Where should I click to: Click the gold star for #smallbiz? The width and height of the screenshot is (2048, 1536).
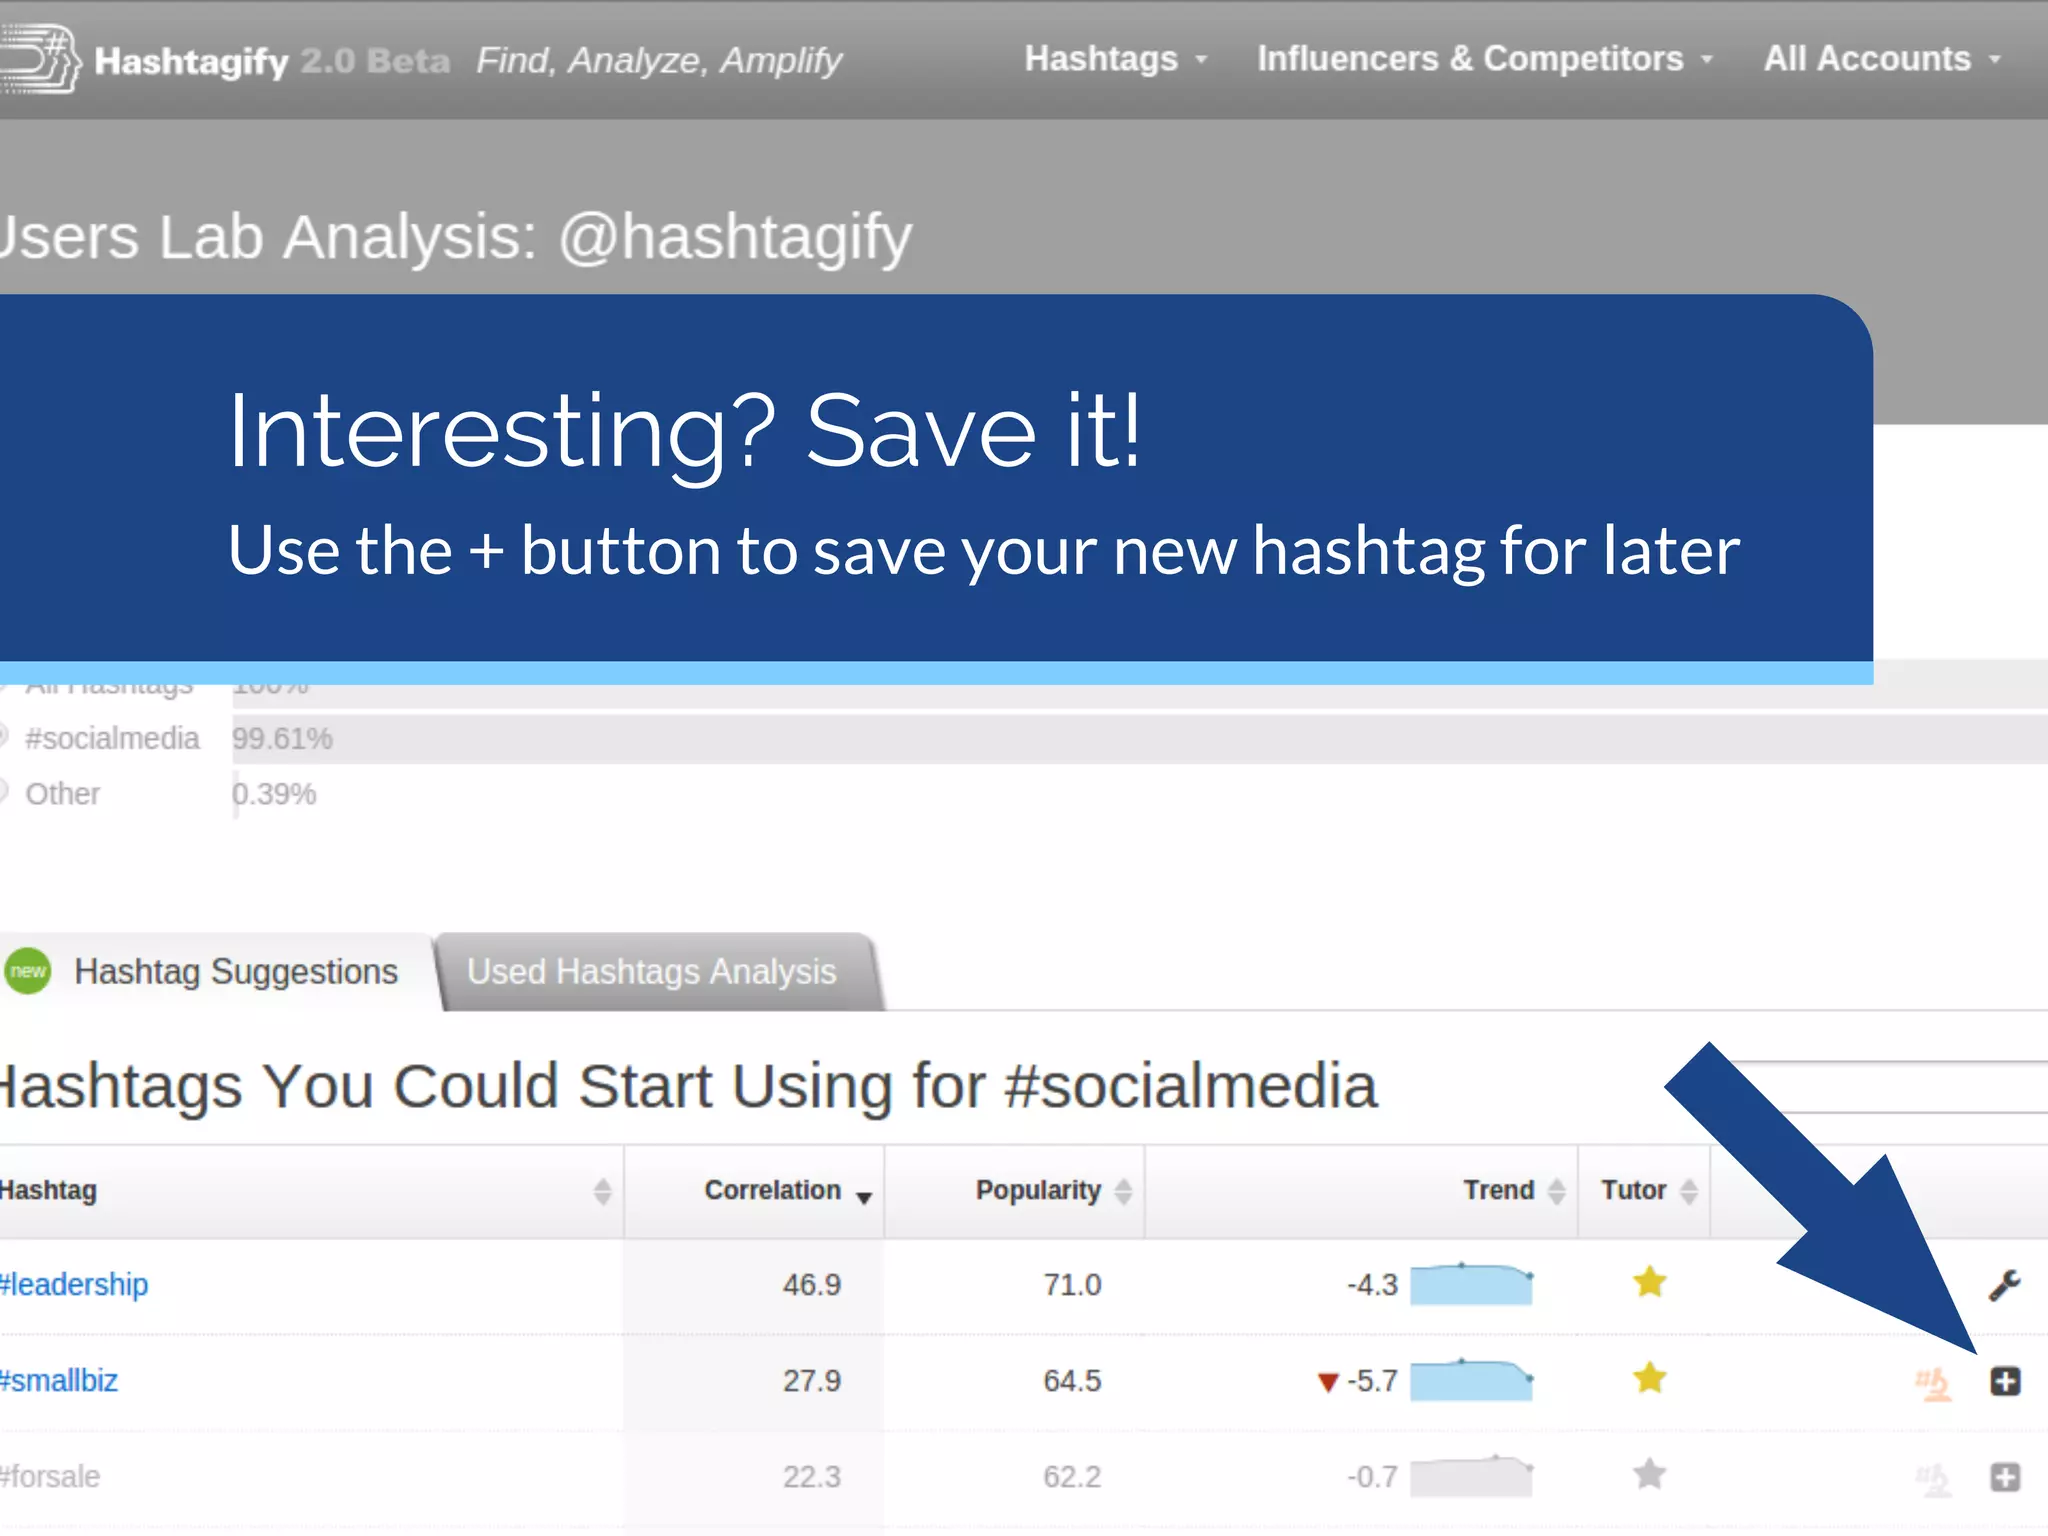pyautogui.click(x=1650, y=1378)
